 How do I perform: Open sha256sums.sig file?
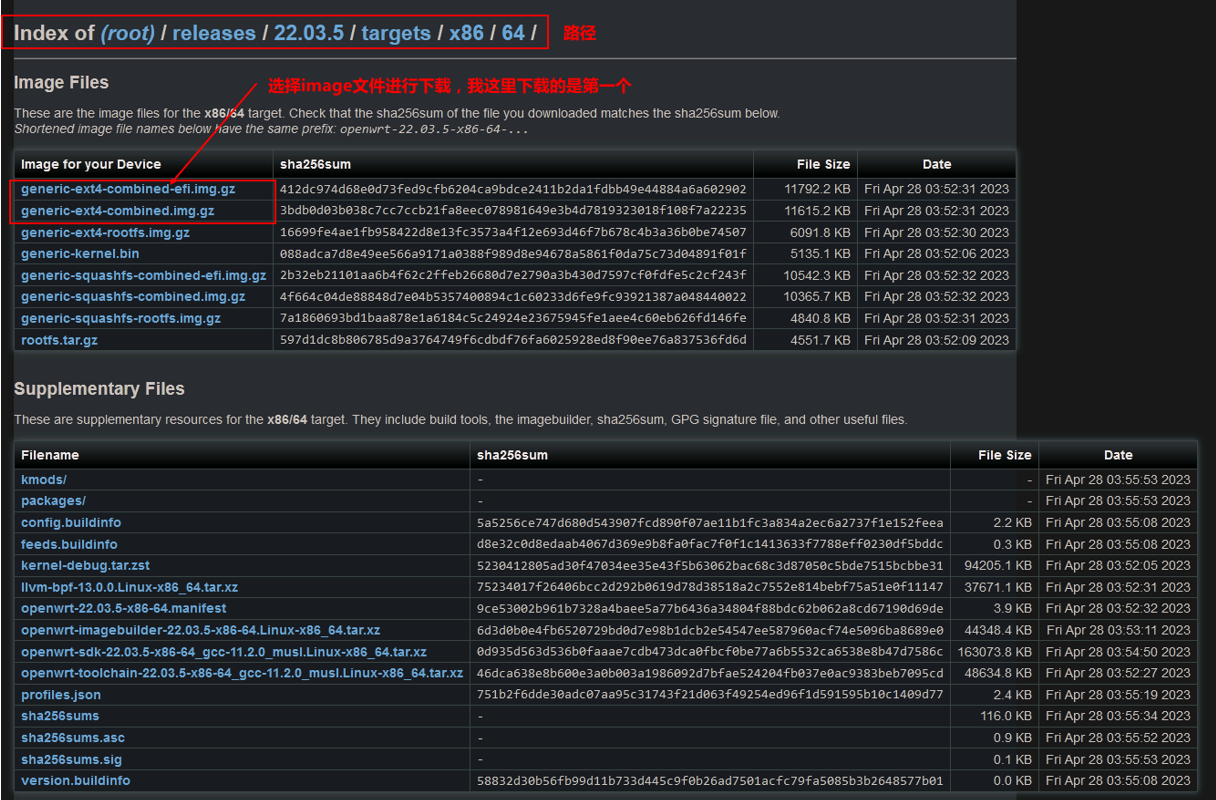coord(71,760)
